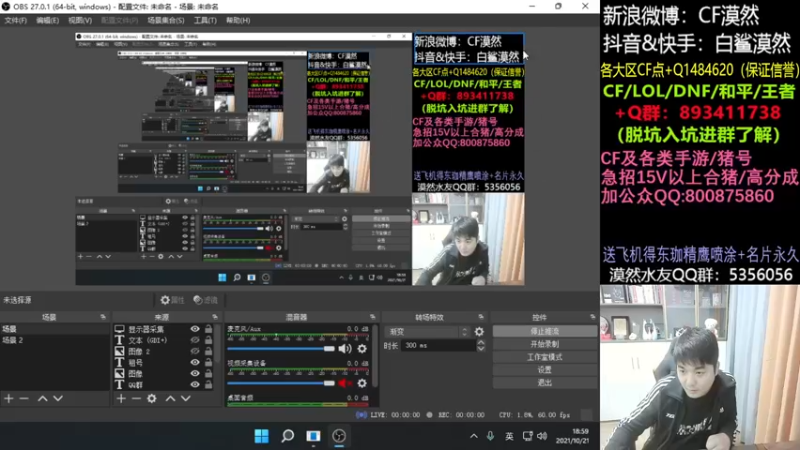Image resolution: width=800 pixels, height=450 pixels.
Task: Open 视频采集设备 audio settings gear
Action: point(362,383)
